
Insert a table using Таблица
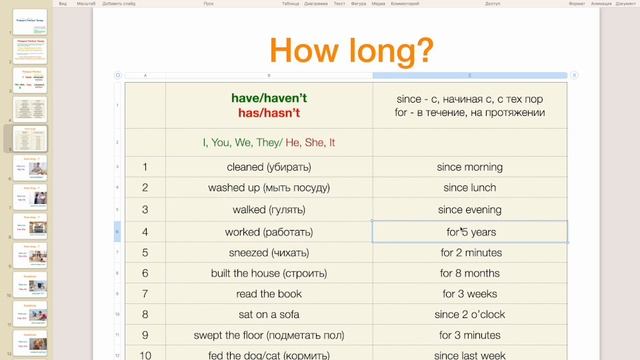(290, 3)
